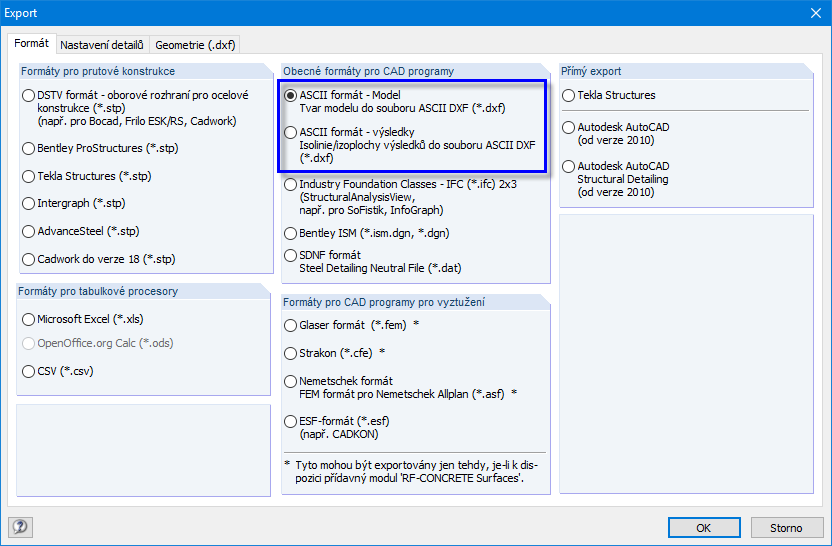Select AdvanceSteel (*.stp) radio button
832x546 pixels.
pos(29,232)
